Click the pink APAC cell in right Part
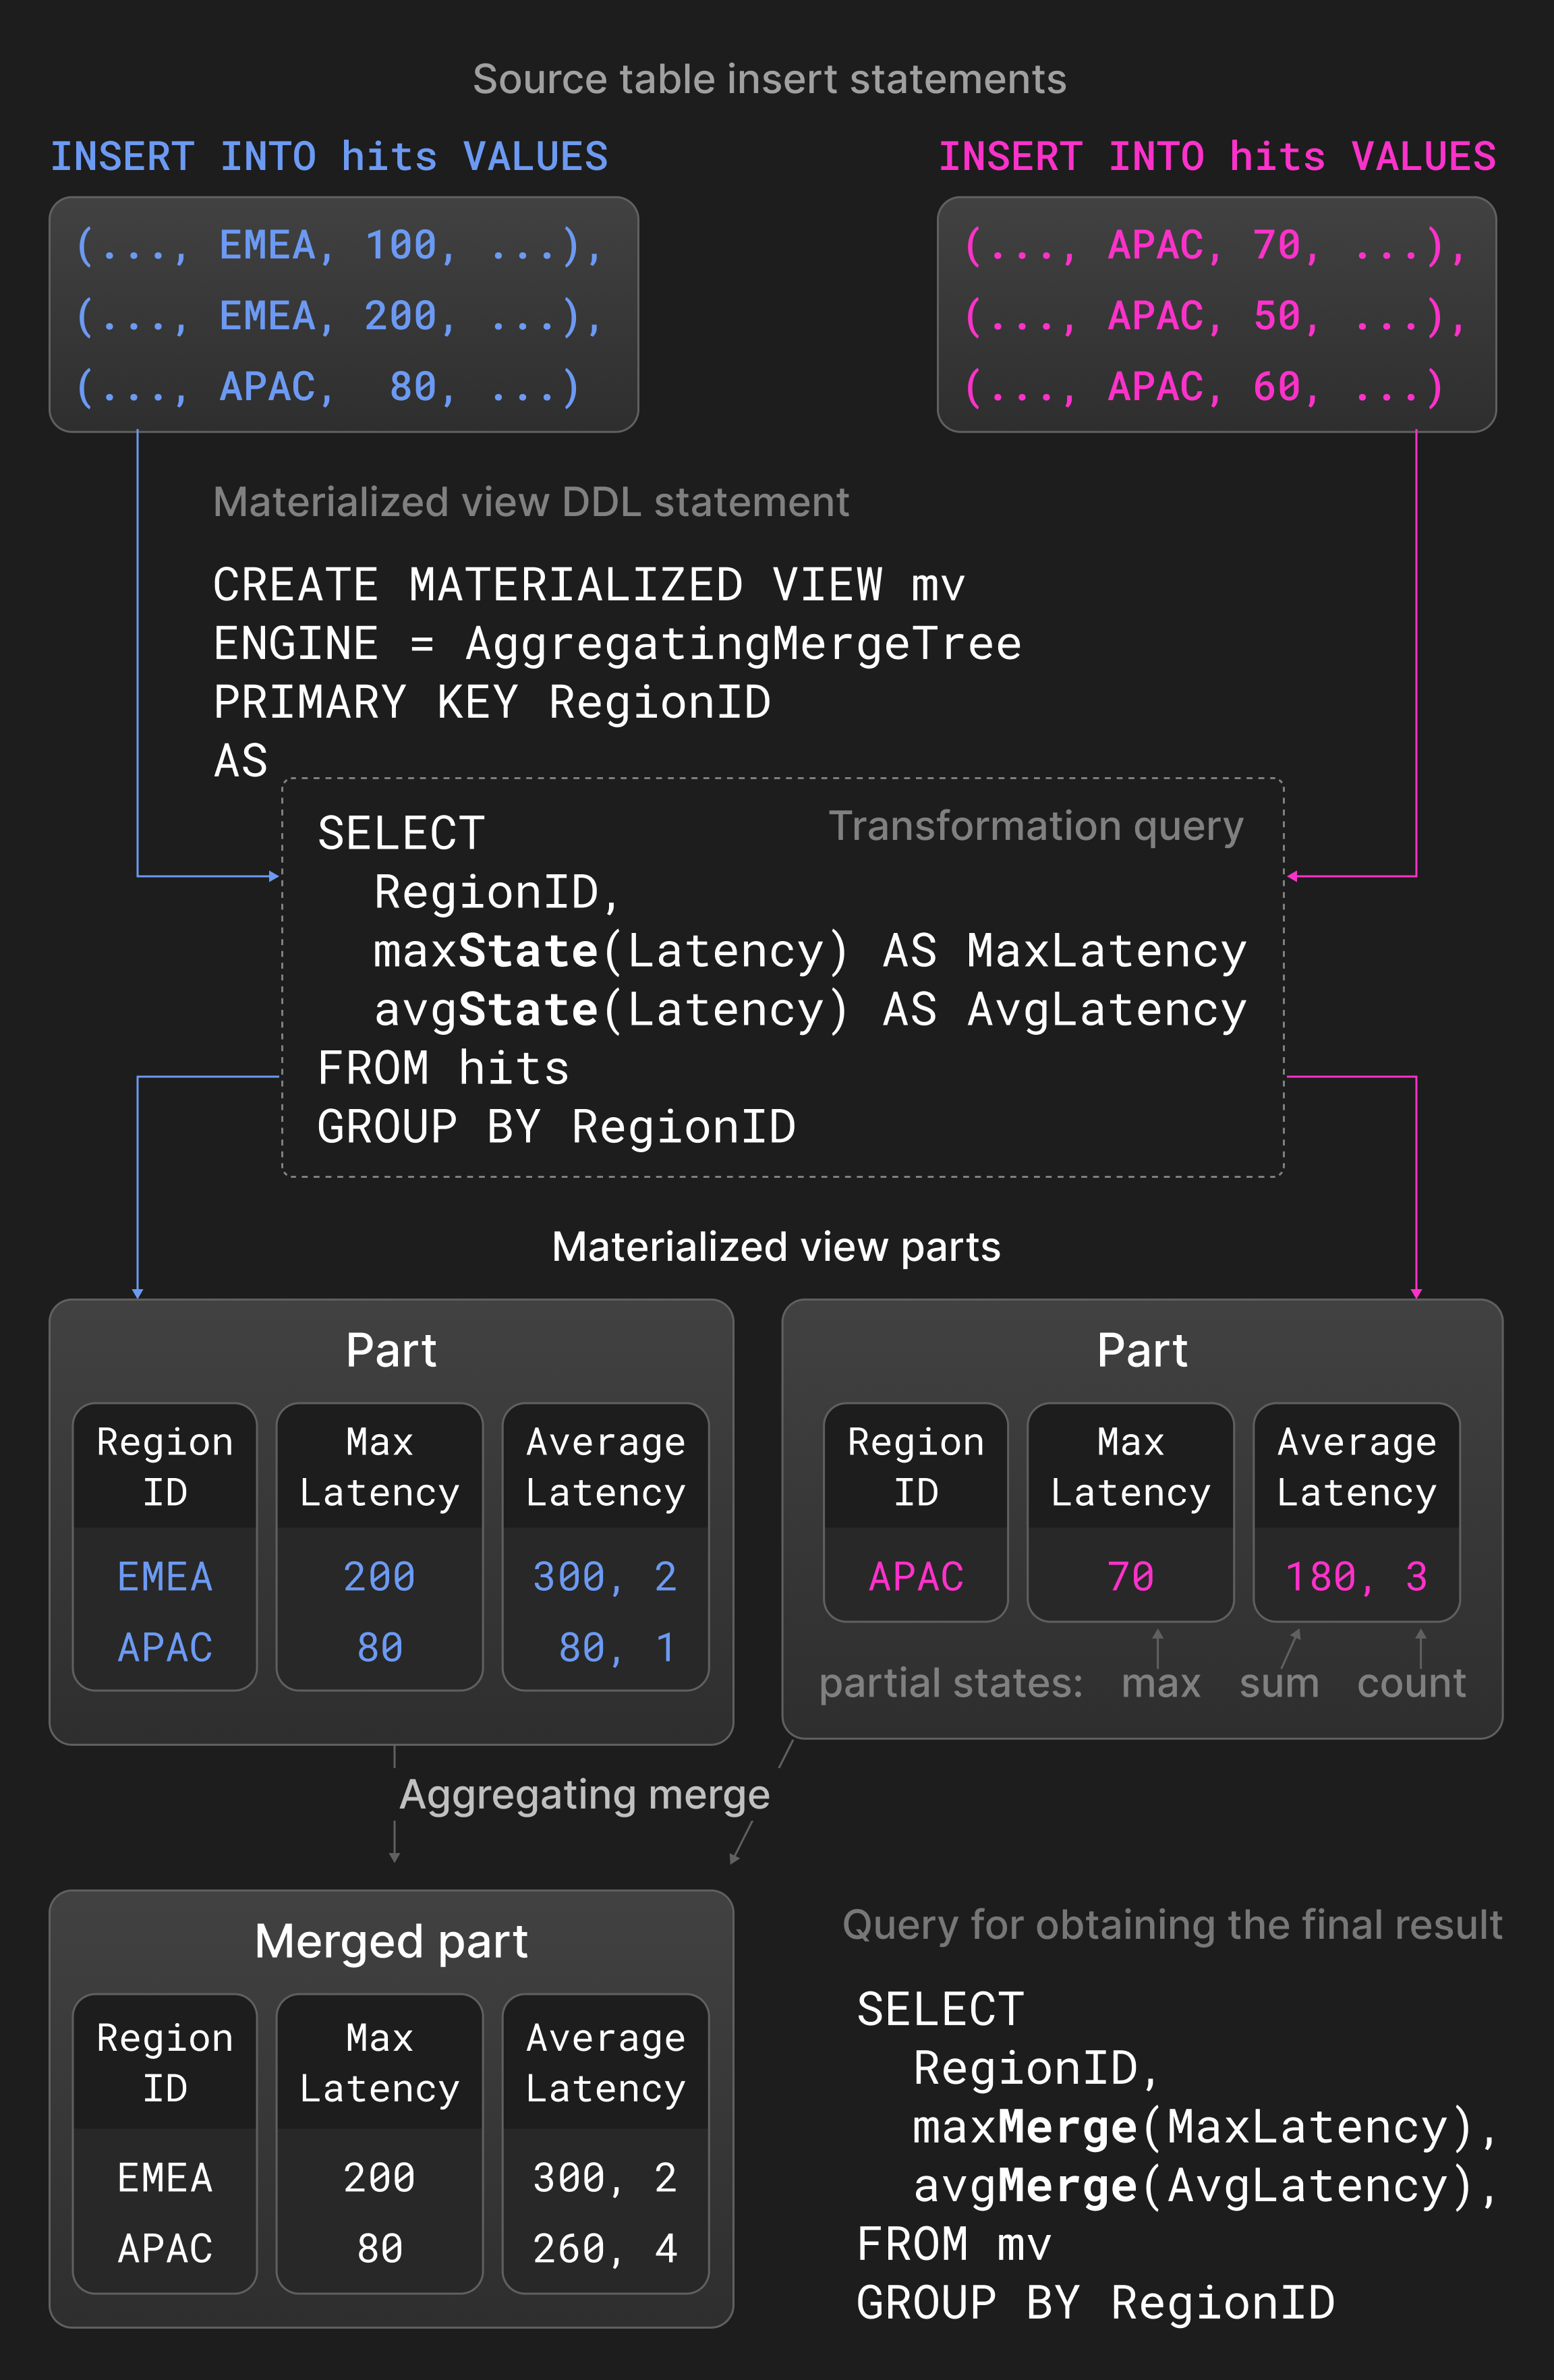 click(x=916, y=1577)
